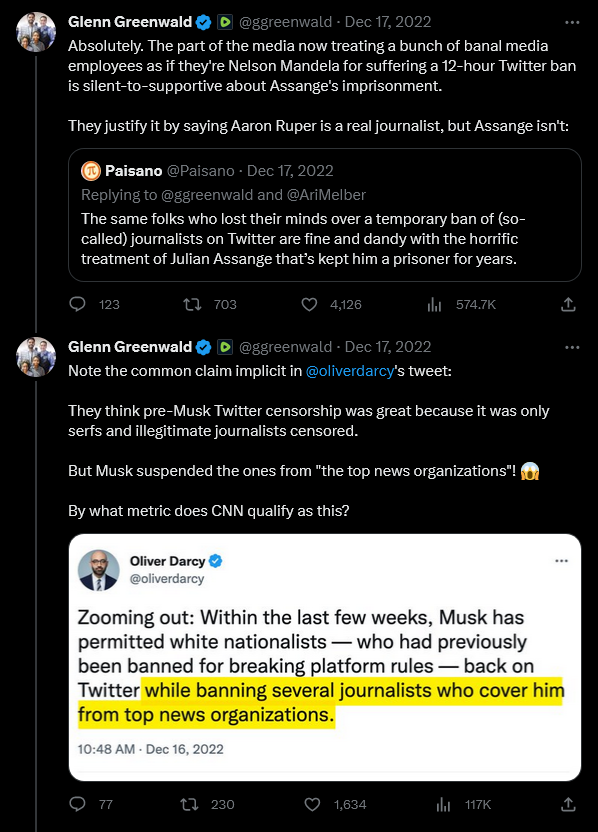
Task: Share the first tweet about Assange
Action: [568, 304]
